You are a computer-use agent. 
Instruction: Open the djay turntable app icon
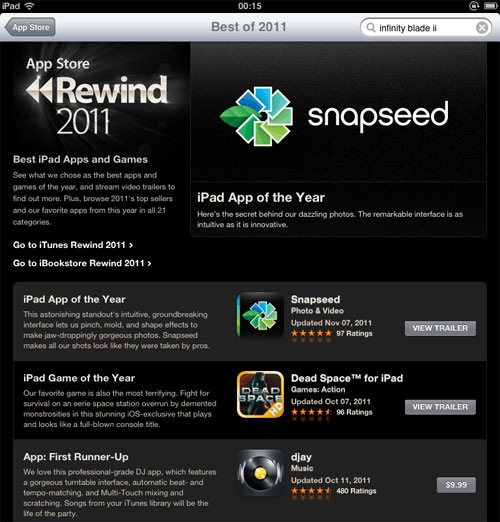260,473
